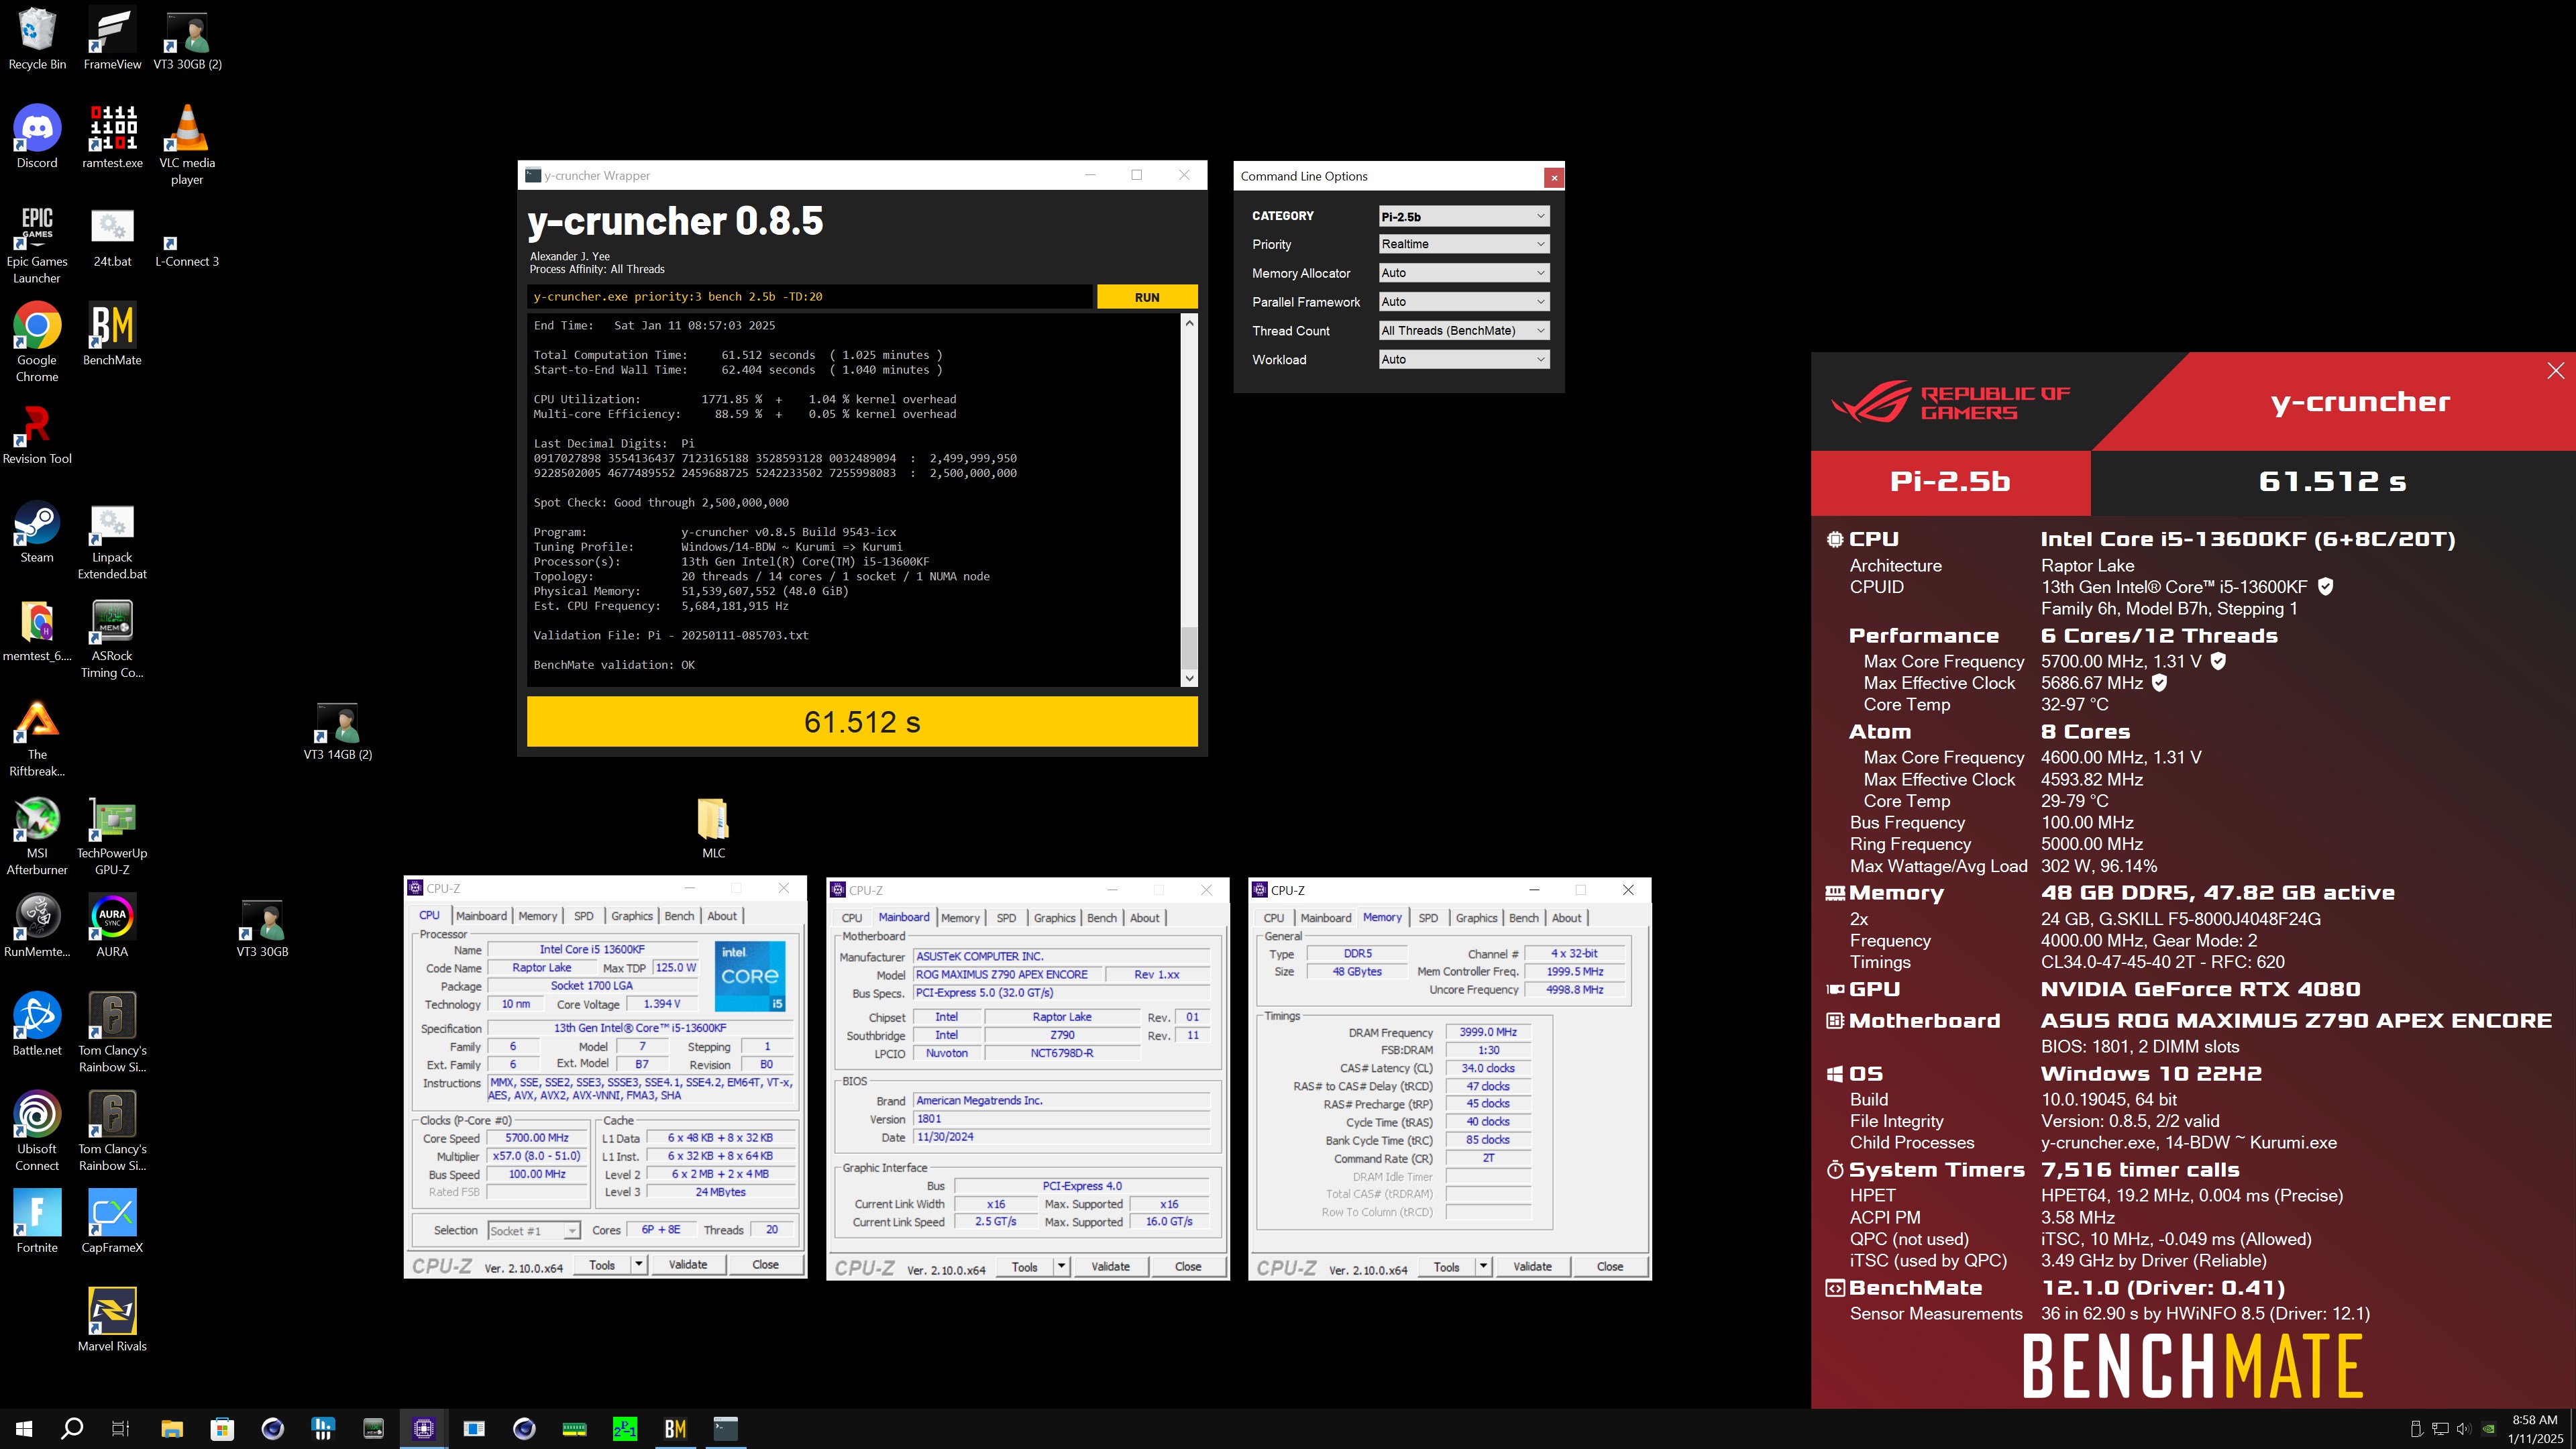Open TechPowerUp GPU-Z shortcut
The height and width of the screenshot is (1449, 2576).
[112, 836]
